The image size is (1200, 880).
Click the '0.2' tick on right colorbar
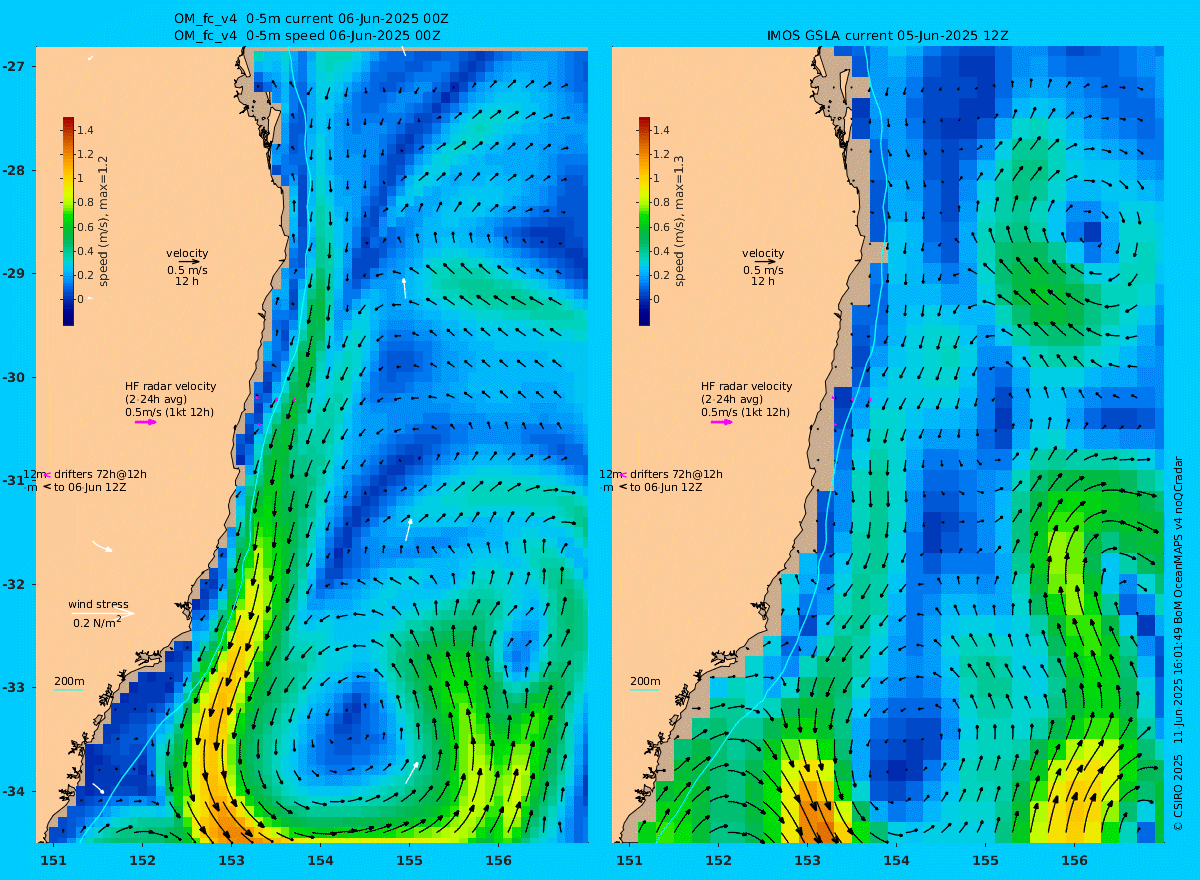(x=662, y=275)
